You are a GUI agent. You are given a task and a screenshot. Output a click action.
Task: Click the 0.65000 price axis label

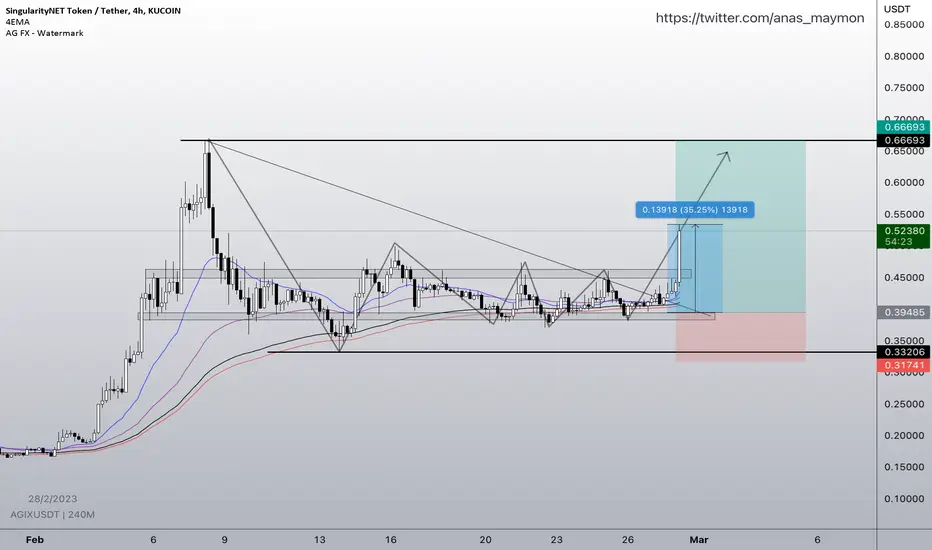click(x=904, y=151)
